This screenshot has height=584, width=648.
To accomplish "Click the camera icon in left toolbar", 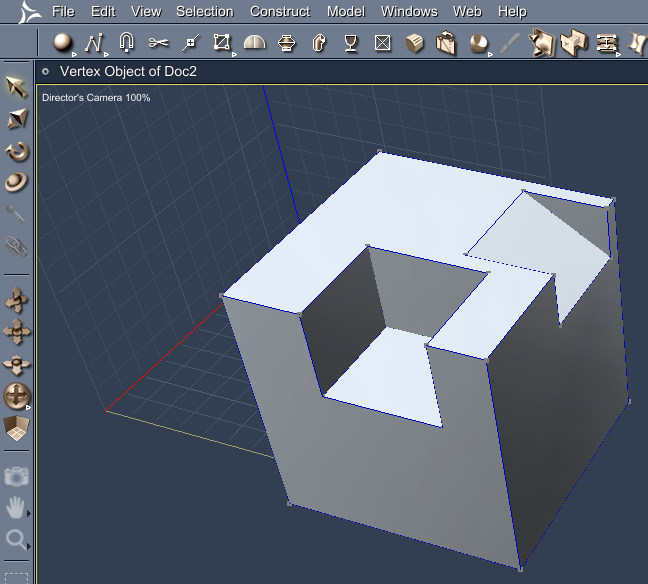I will [17, 477].
